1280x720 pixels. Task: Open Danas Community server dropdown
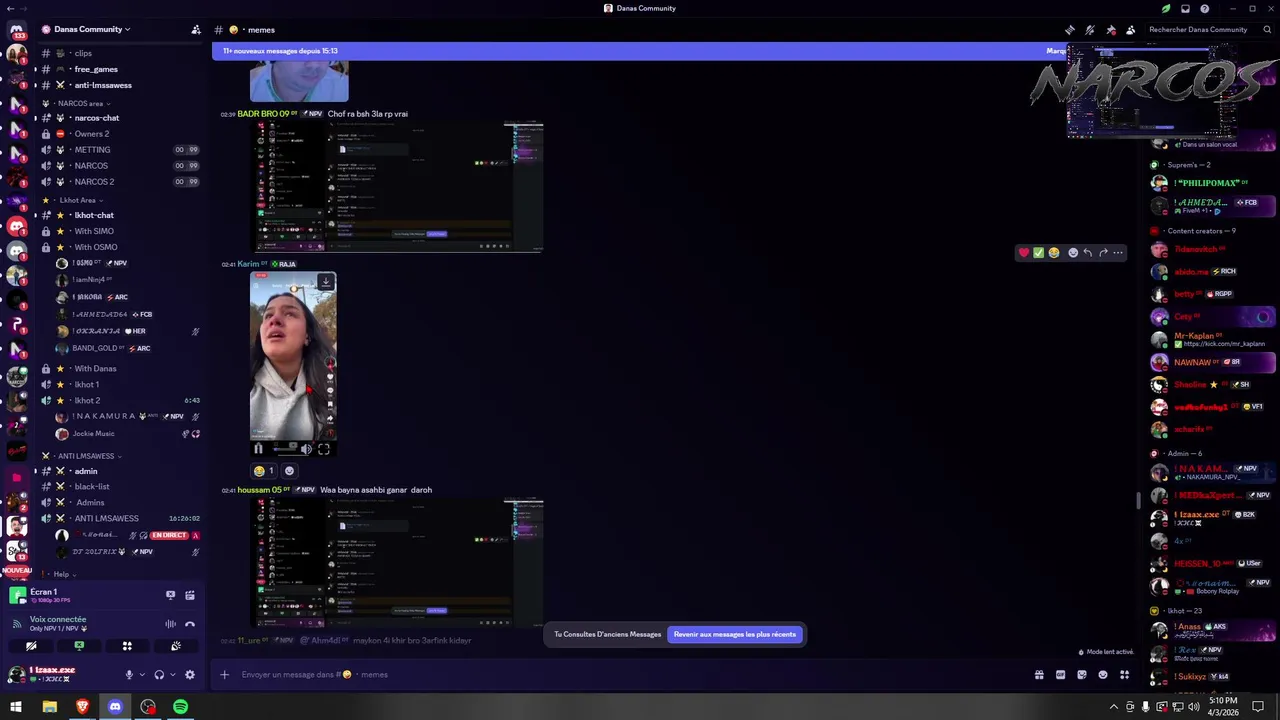coord(92,30)
